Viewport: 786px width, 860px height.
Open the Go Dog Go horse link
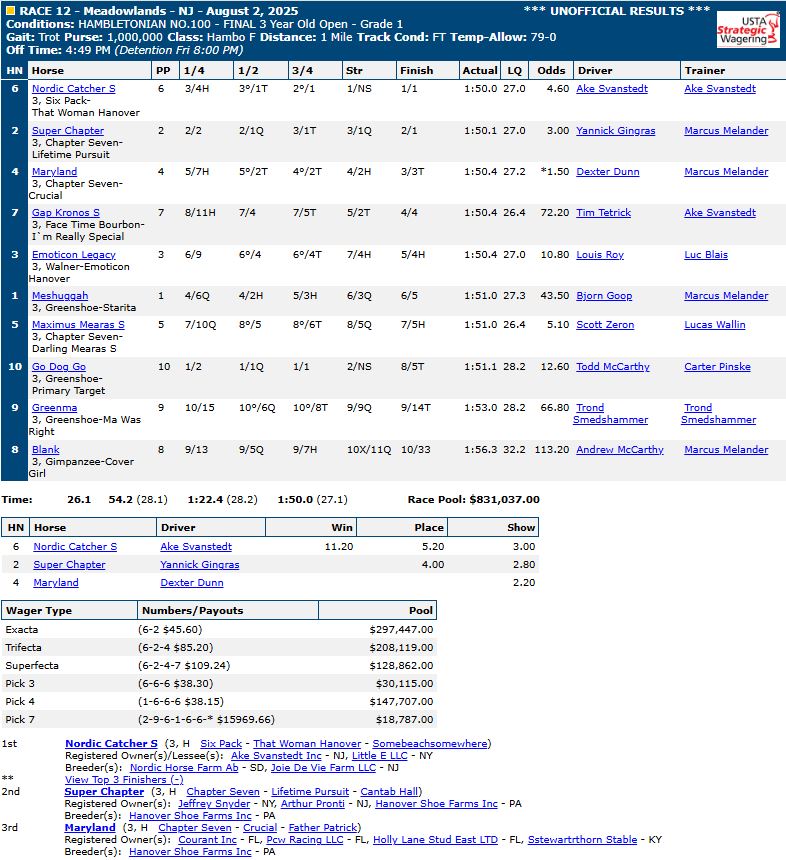click(59, 367)
